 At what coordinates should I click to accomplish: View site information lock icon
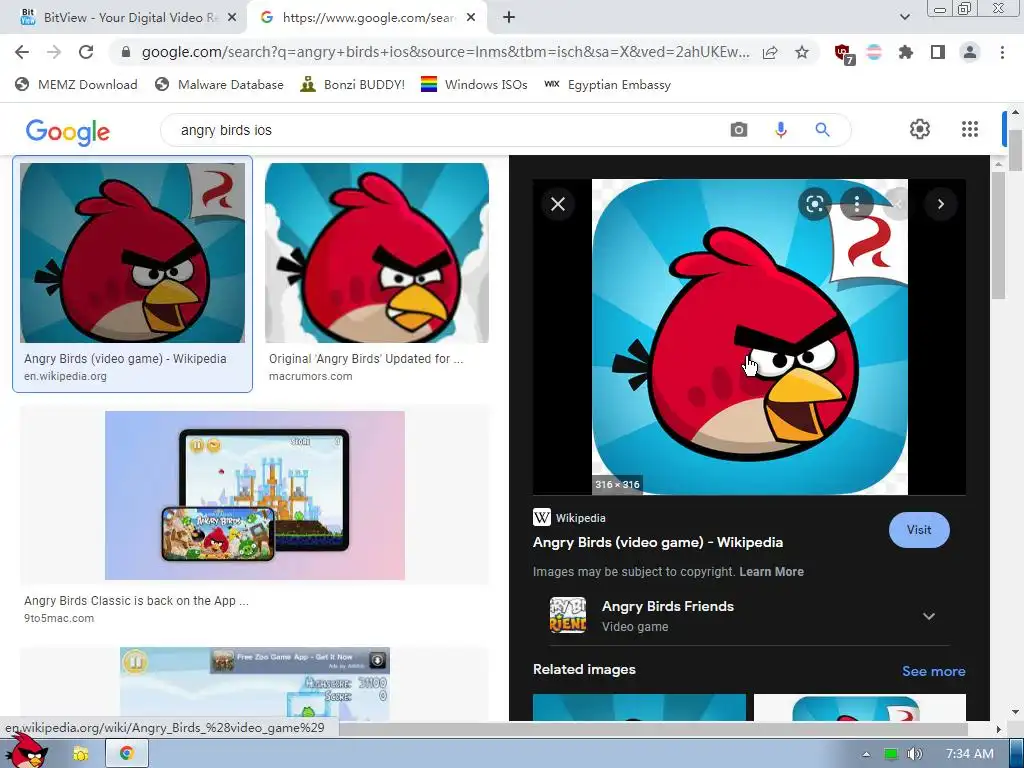tap(126, 52)
